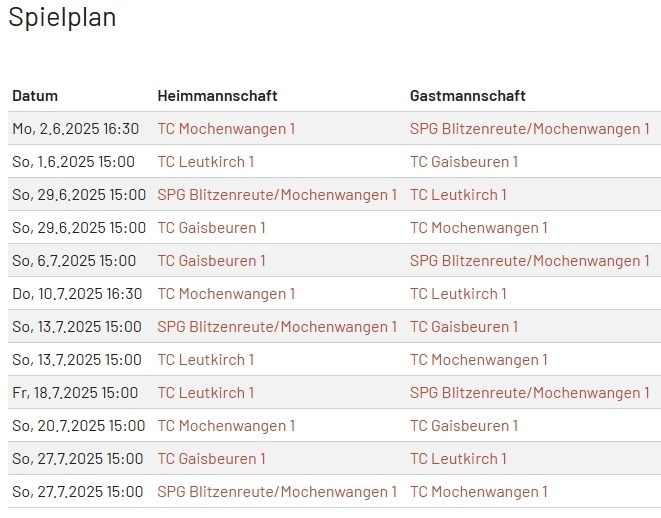Open home SPG Blitzenreute/Mochenwangen 1 on 27.7.2025
This screenshot has height=518, width=661.
[x=277, y=491]
